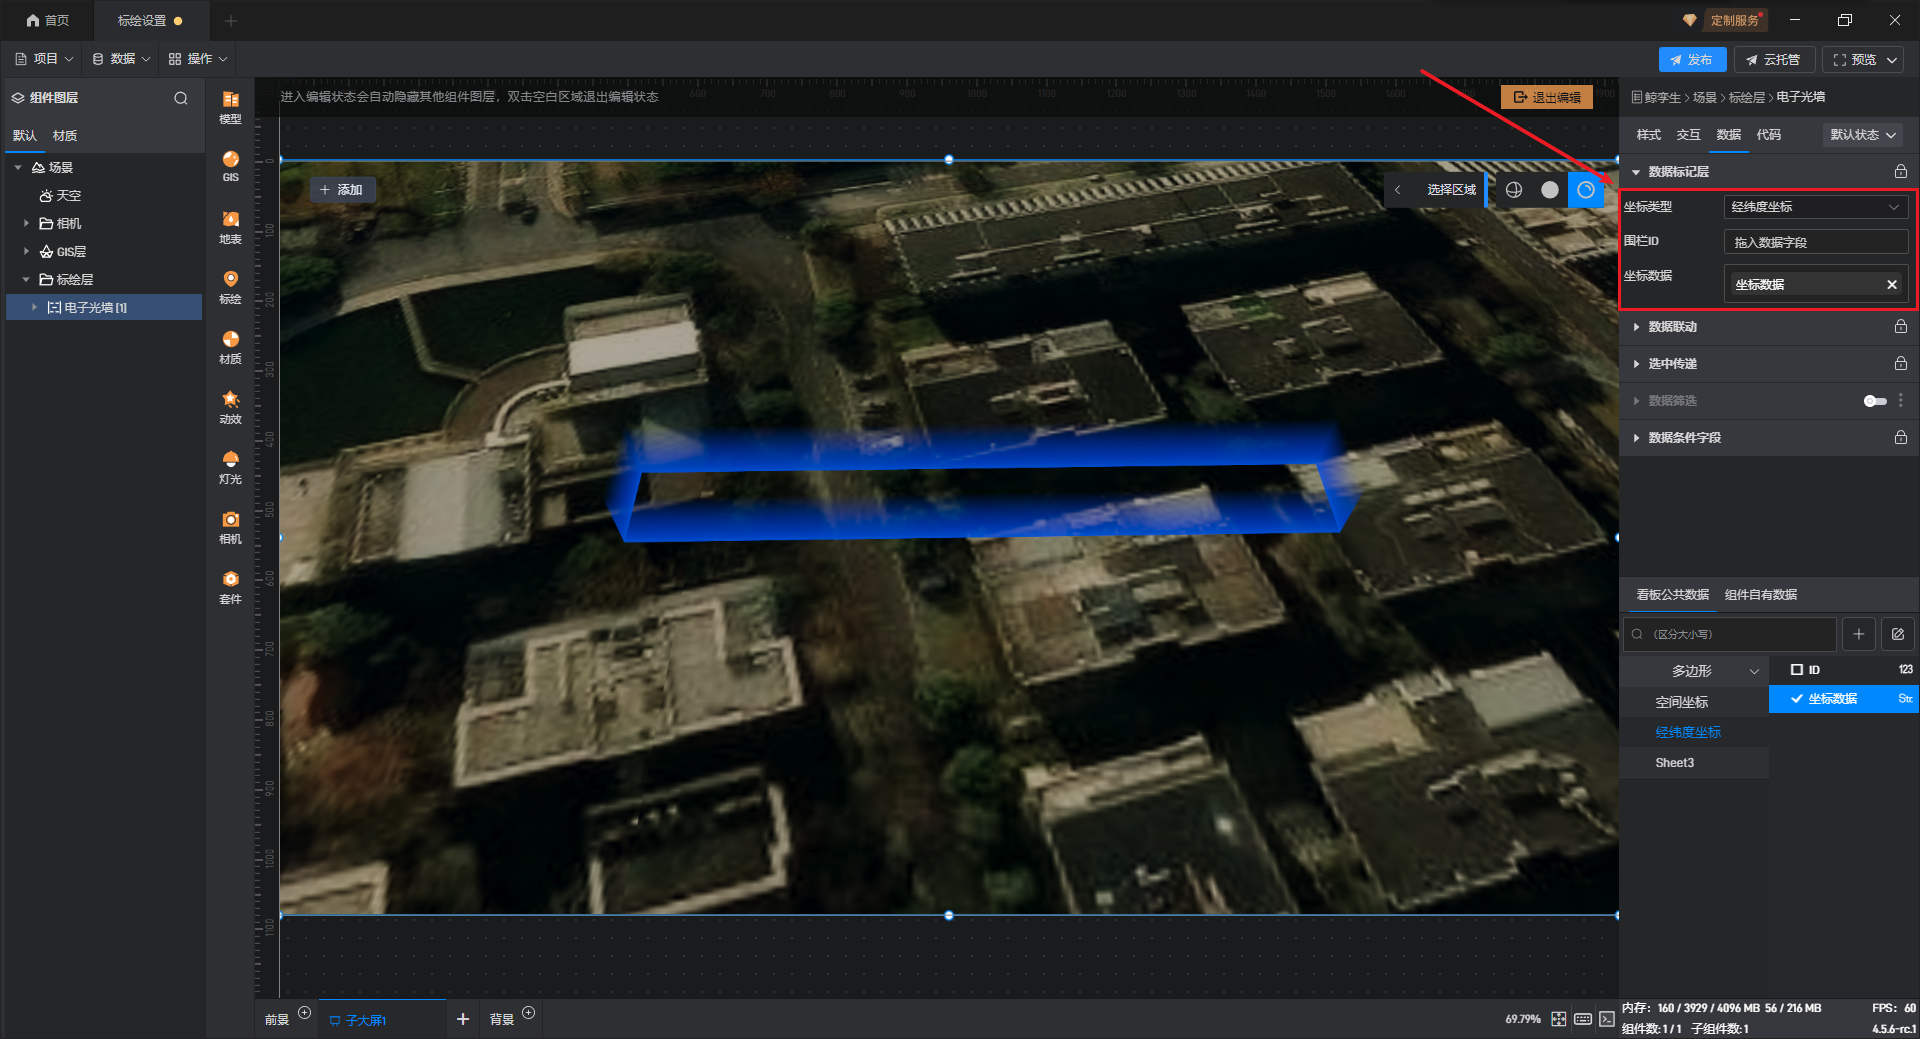Switch to the 样式 tab

click(1648, 135)
